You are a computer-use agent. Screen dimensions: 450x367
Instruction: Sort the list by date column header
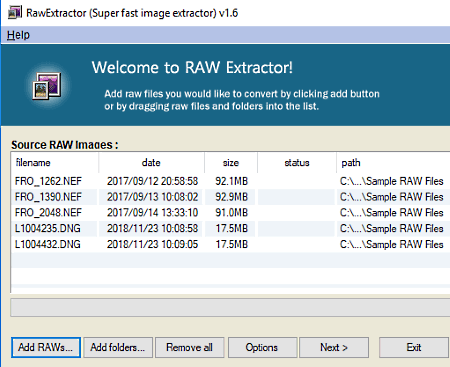(x=151, y=163)
